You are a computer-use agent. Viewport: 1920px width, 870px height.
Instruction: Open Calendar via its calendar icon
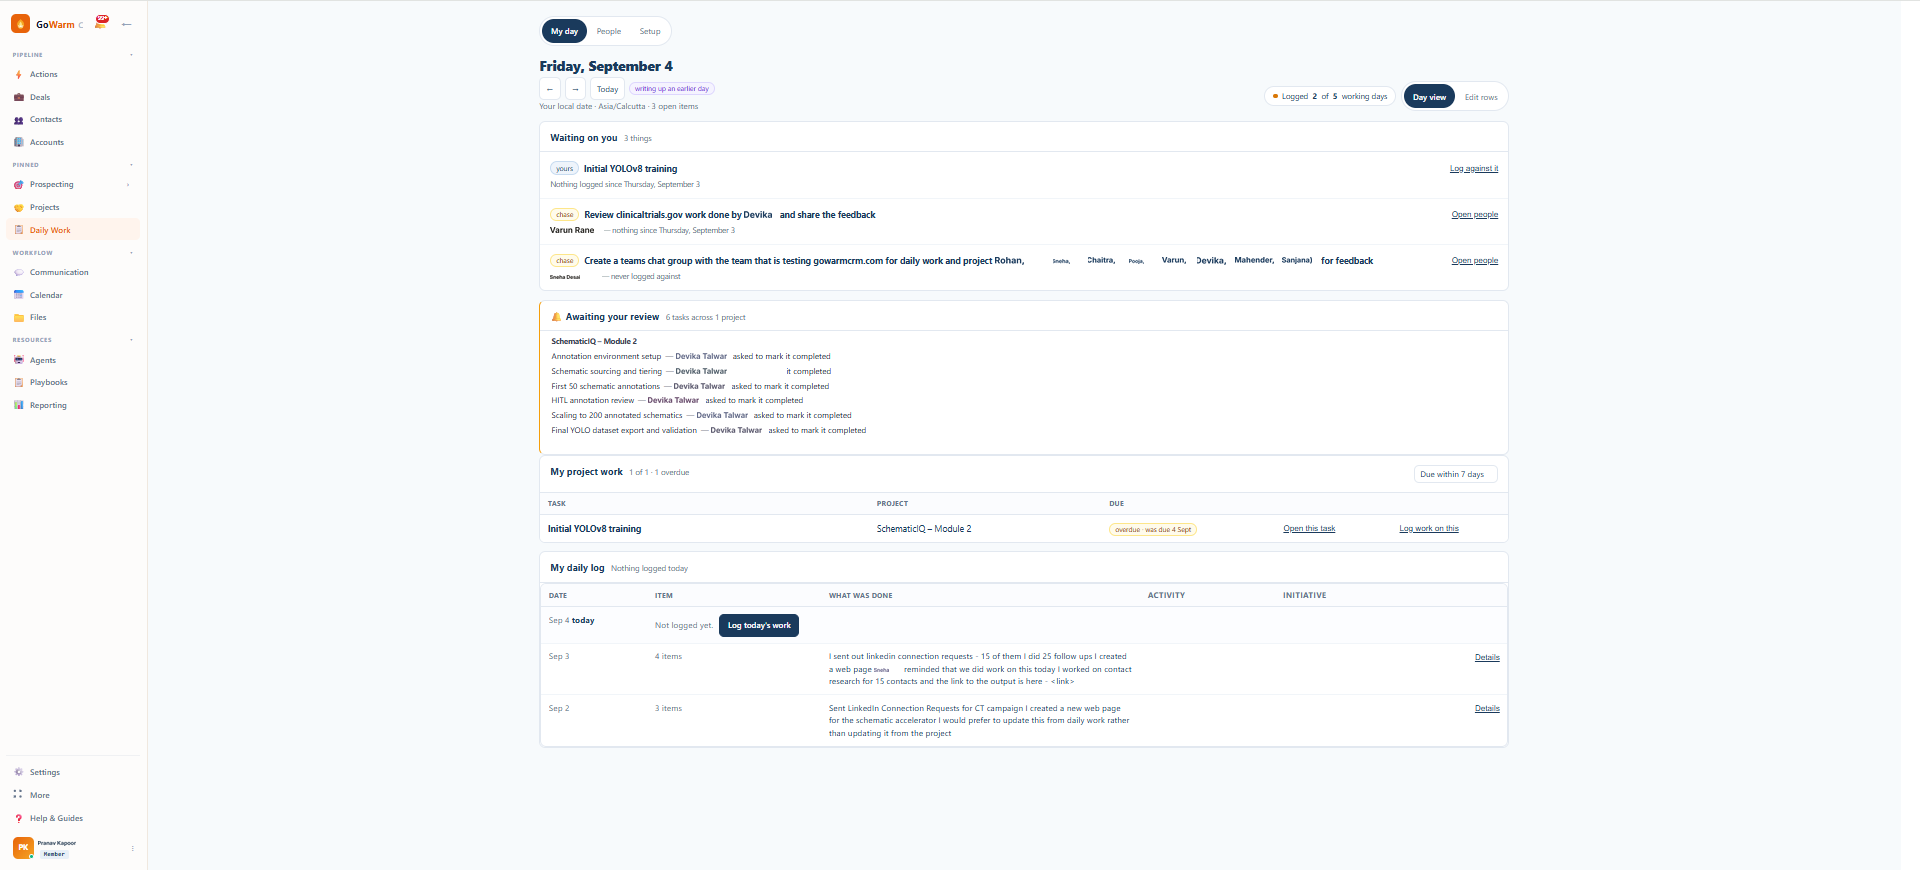click(18, 295)
